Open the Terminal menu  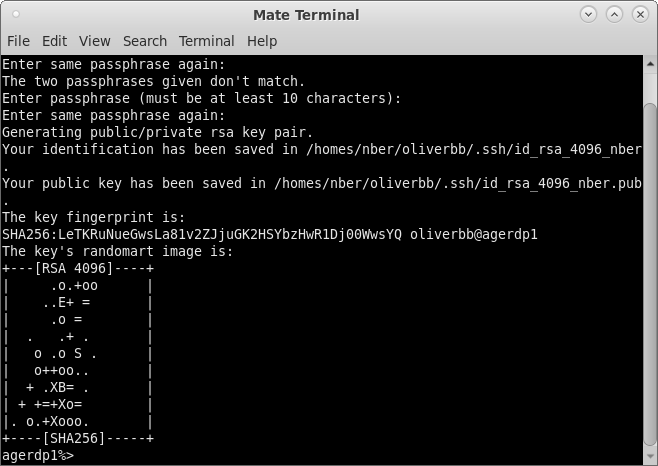(206, 41)
